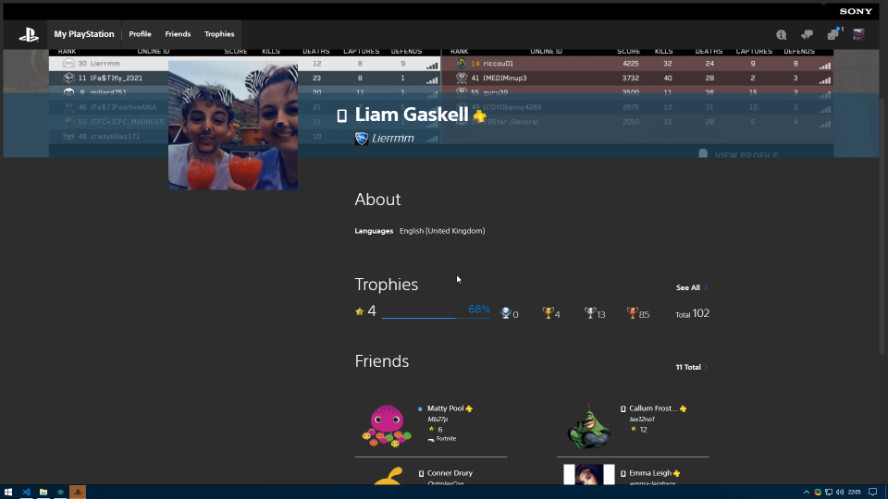Open Conner Drury's friend profile
Image resolution: width=888 pixels, height=499 pixels.
pyautogui.click(x=450, y=473)
